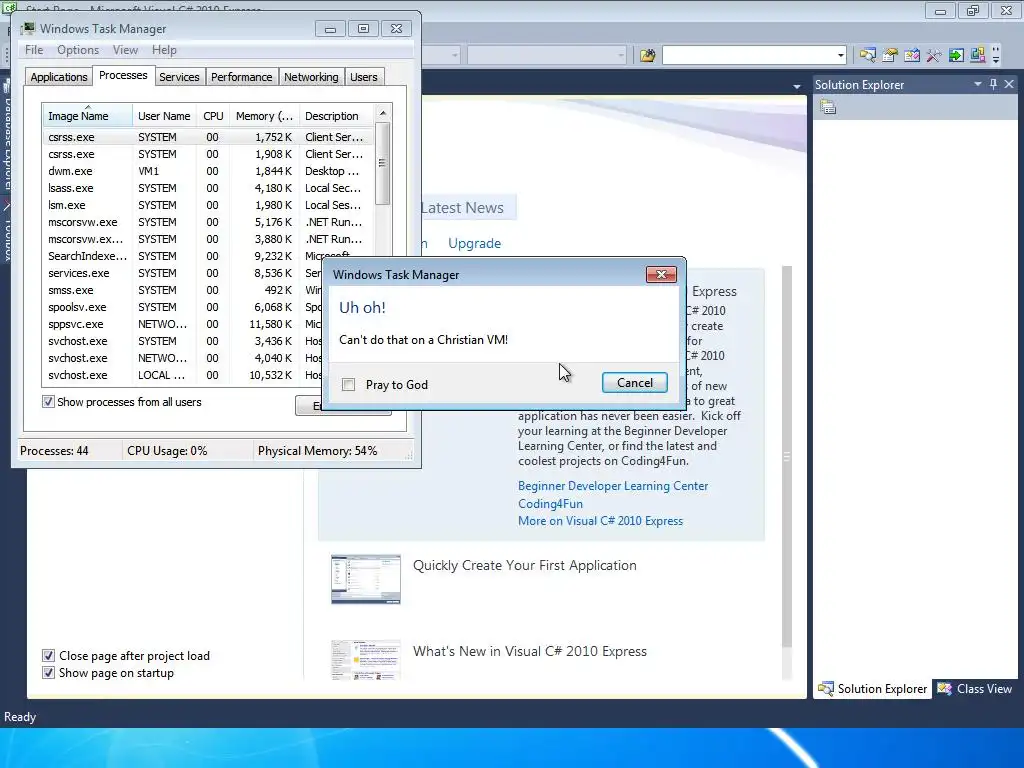Click the Properties icon inside Solution Explorer panel
1024x768 pixels.
pyautogui.click(x=828, y=107)
